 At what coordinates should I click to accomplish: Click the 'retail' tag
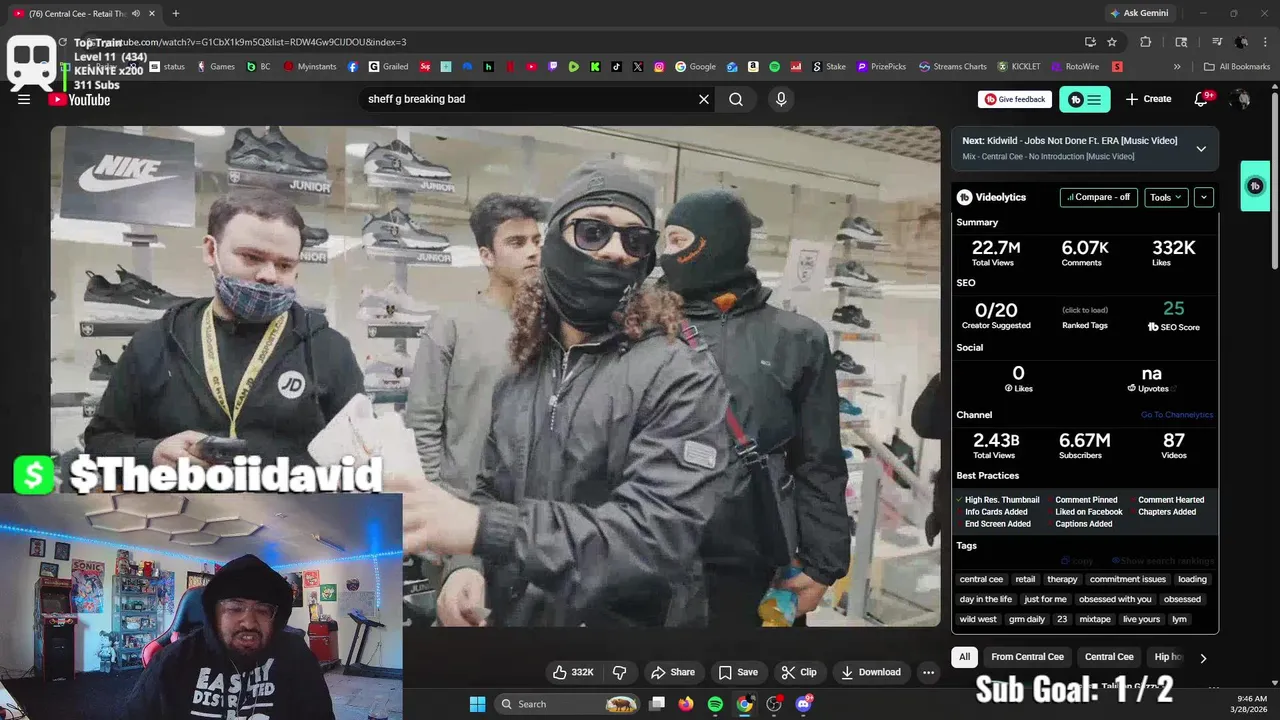point(1025,579)
